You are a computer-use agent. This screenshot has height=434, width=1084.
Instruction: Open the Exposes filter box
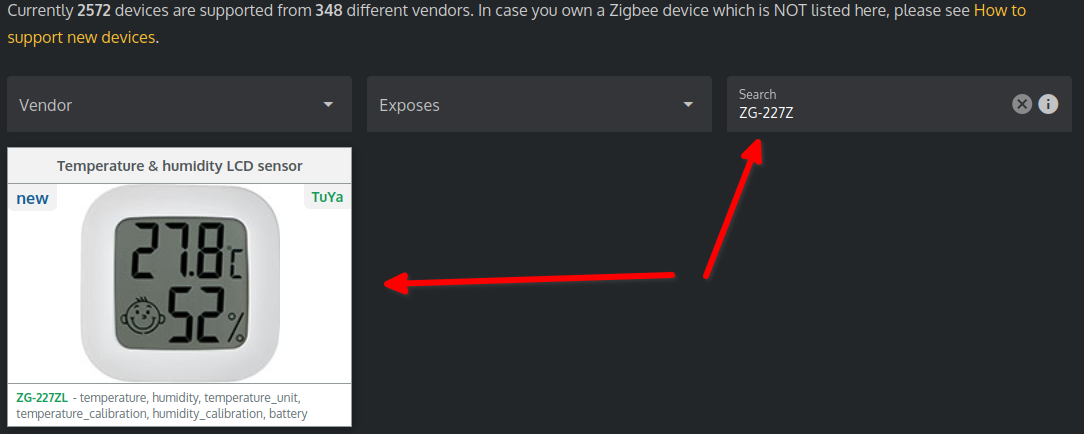[539, 104]
